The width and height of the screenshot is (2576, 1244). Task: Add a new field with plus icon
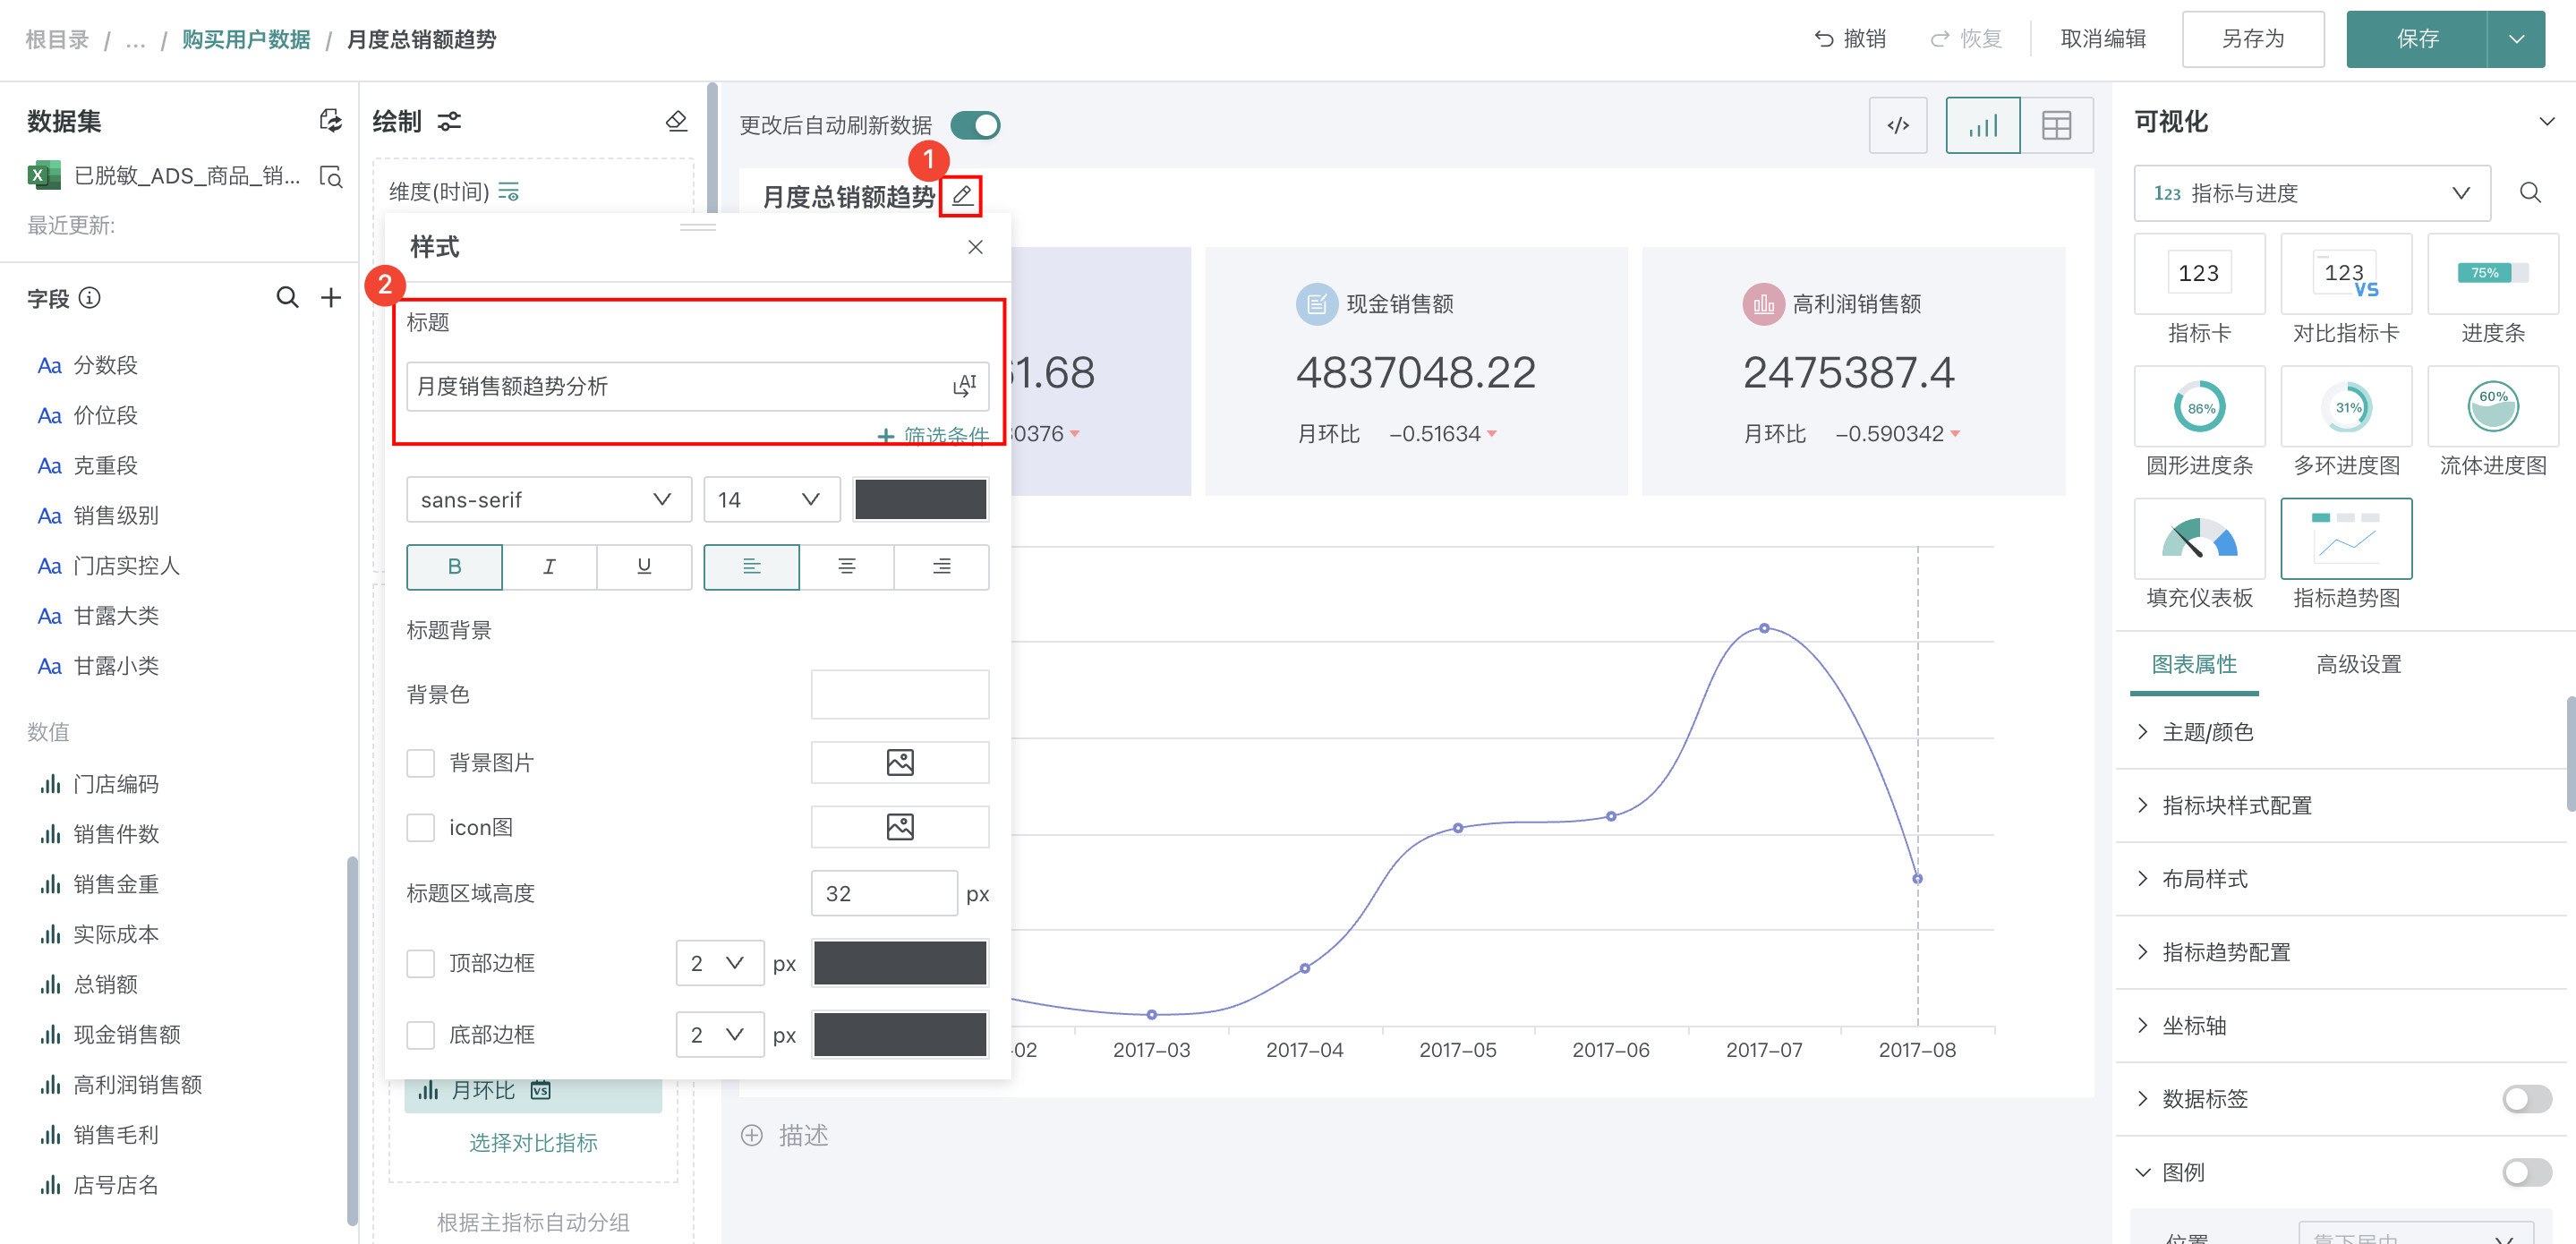[331, 298]
